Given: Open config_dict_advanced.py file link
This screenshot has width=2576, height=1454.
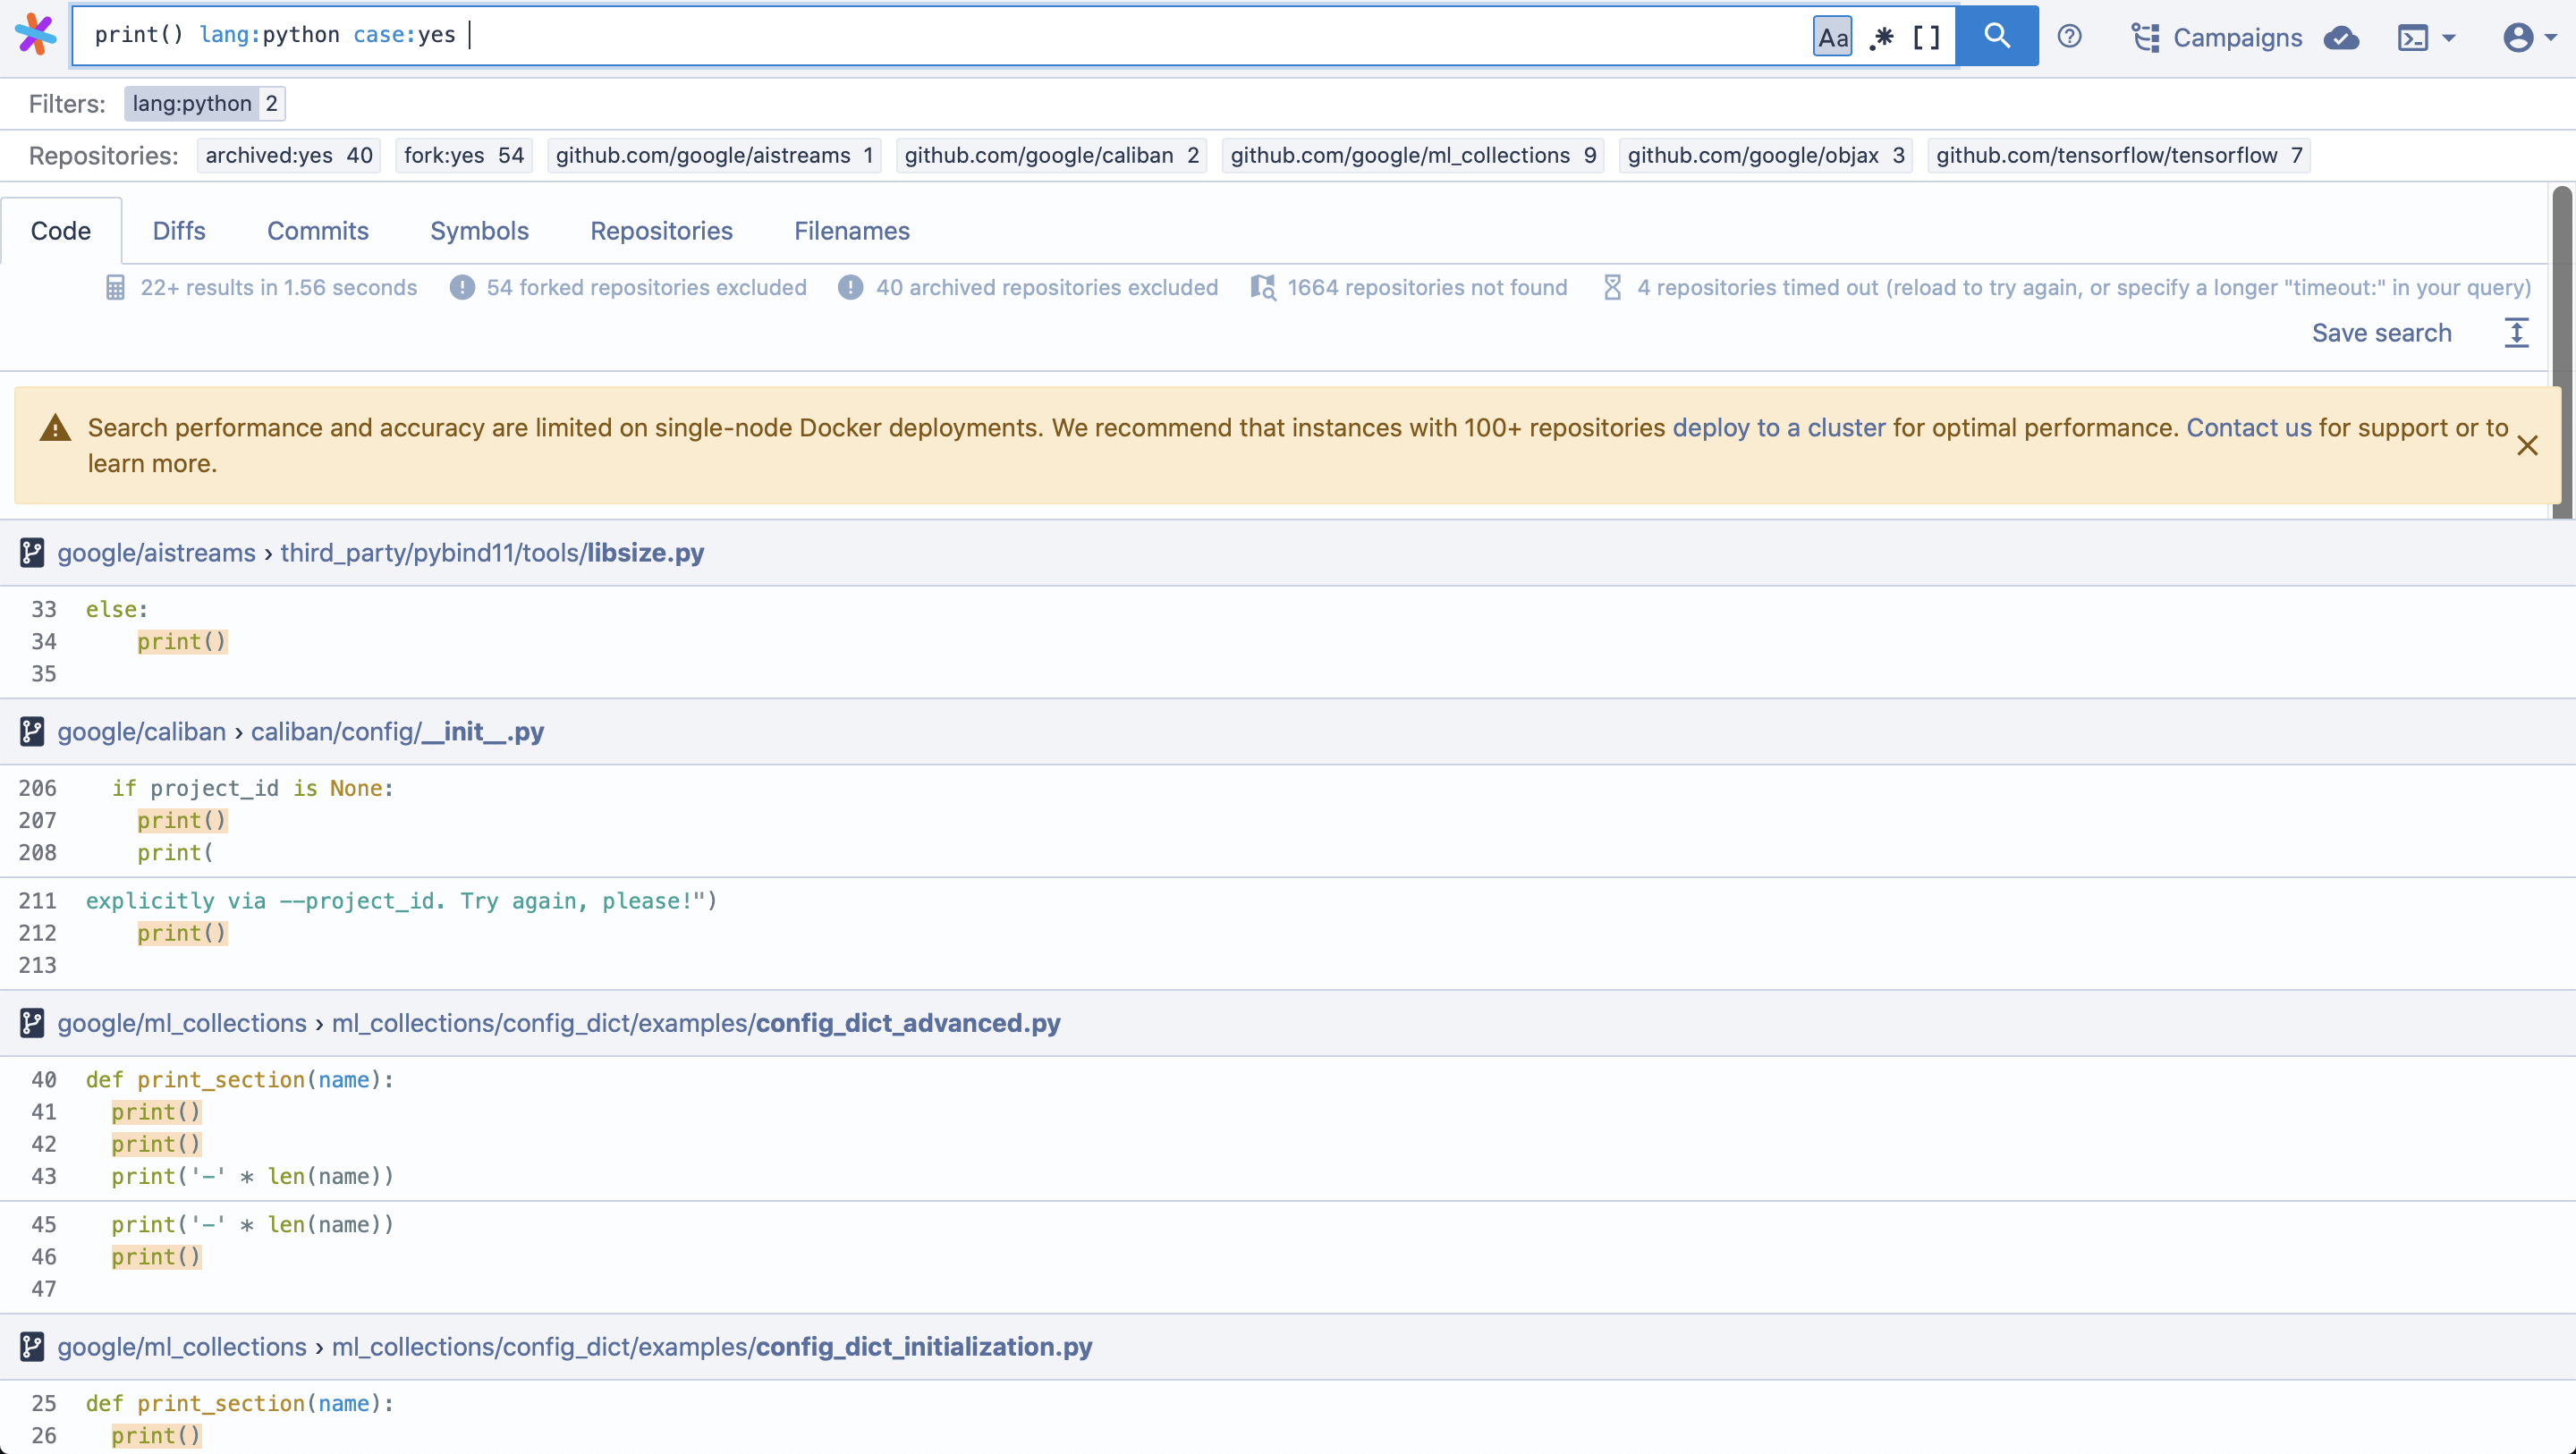Looking at the screenshot, I should [696, 1023].
